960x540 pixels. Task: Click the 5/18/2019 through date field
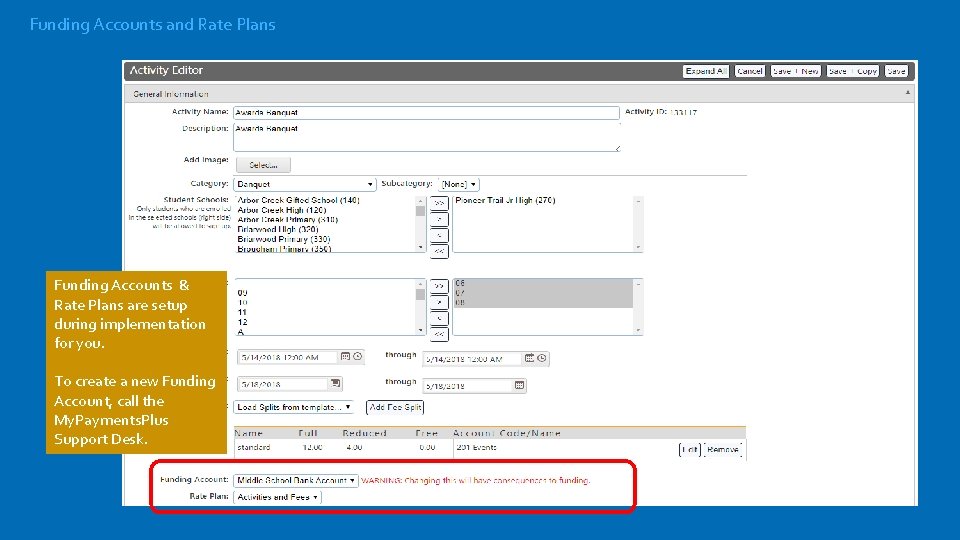pyautogui.click(x=468, y=386)
